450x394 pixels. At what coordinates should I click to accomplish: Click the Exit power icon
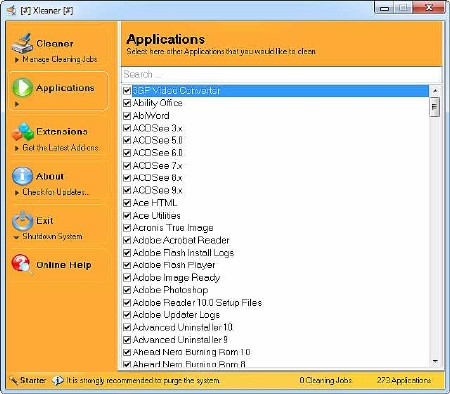pyautogui.click(x=22, y=220)
